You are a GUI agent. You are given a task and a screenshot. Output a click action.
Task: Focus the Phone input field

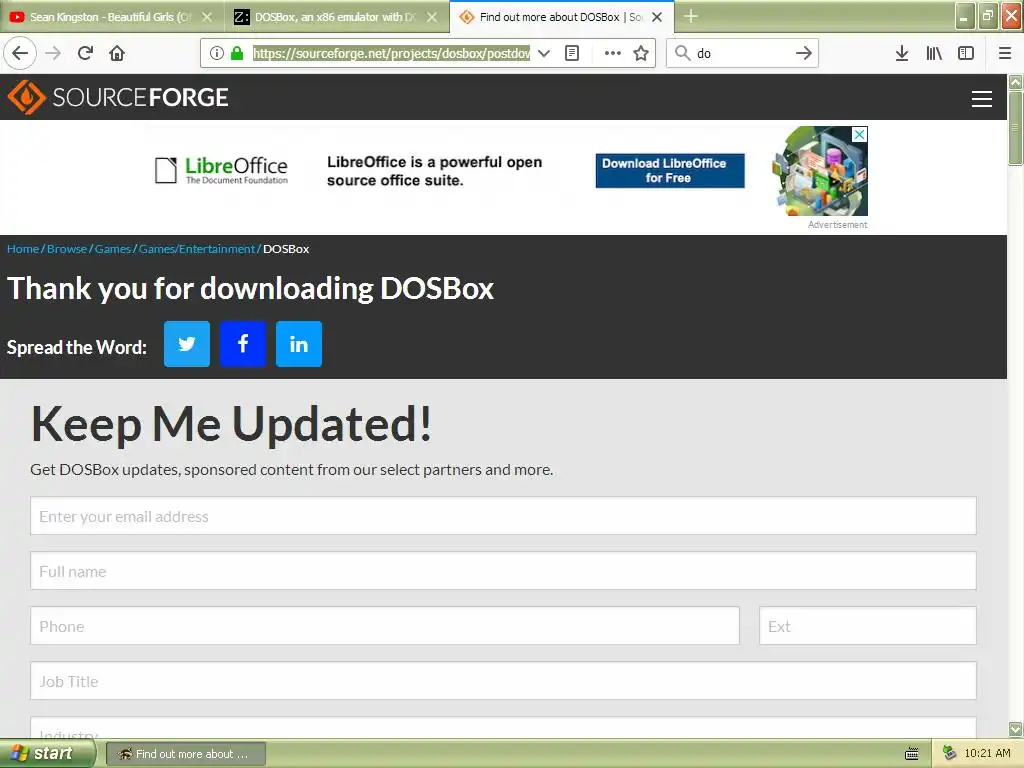point(385,626)
